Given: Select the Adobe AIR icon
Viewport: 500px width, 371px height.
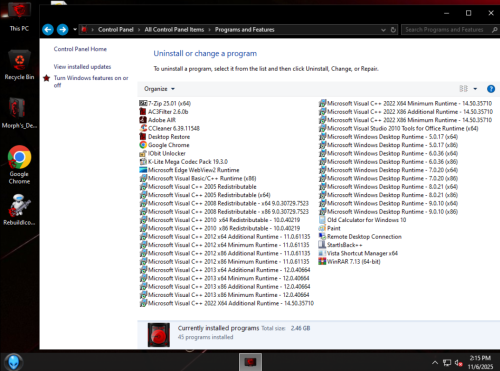Looking at the screenshot, I should tap(143, 120).
